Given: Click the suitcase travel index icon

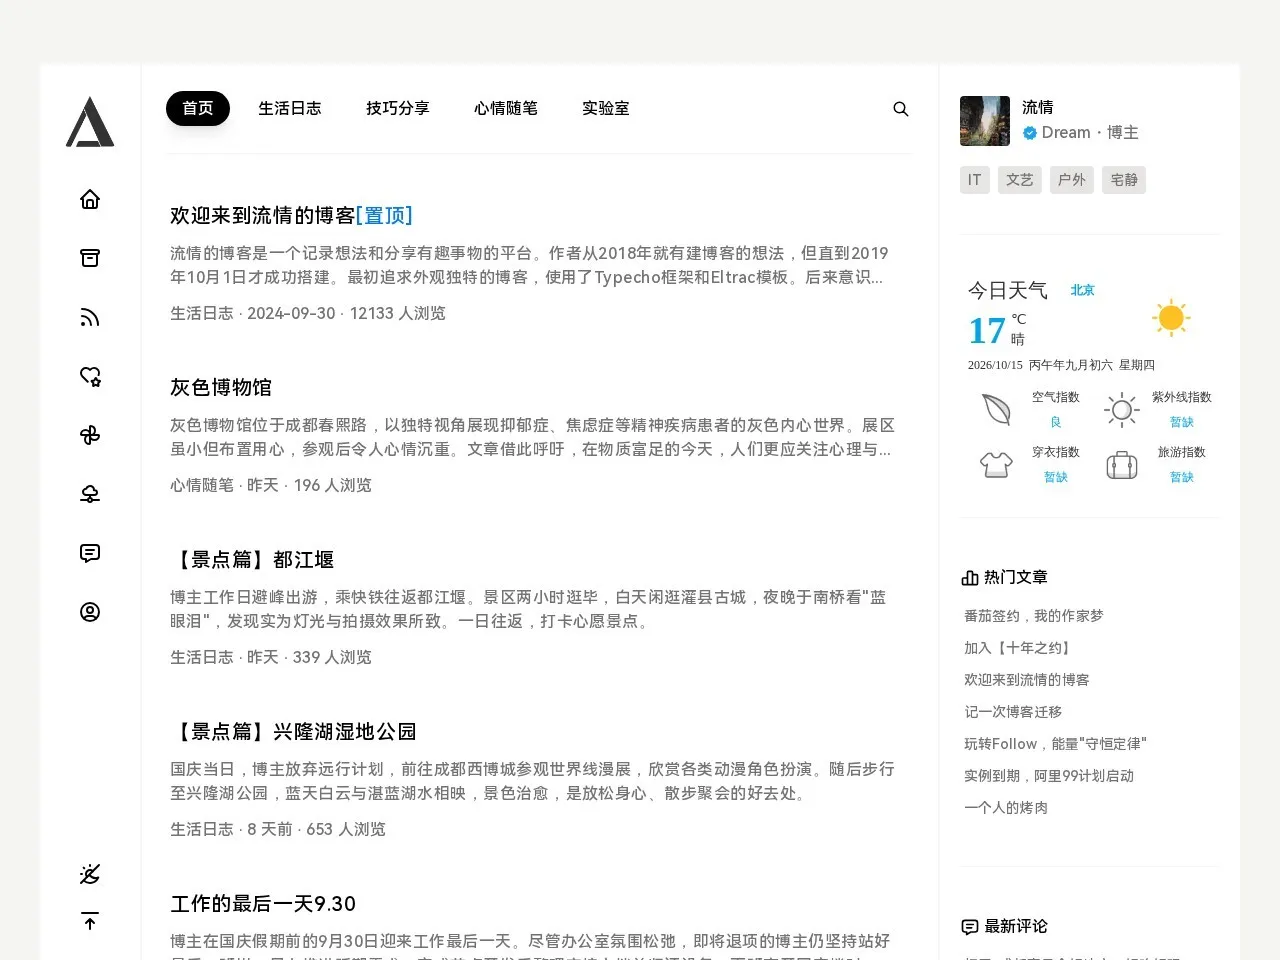Looking at the screenshot, I should coord(1122,464).
